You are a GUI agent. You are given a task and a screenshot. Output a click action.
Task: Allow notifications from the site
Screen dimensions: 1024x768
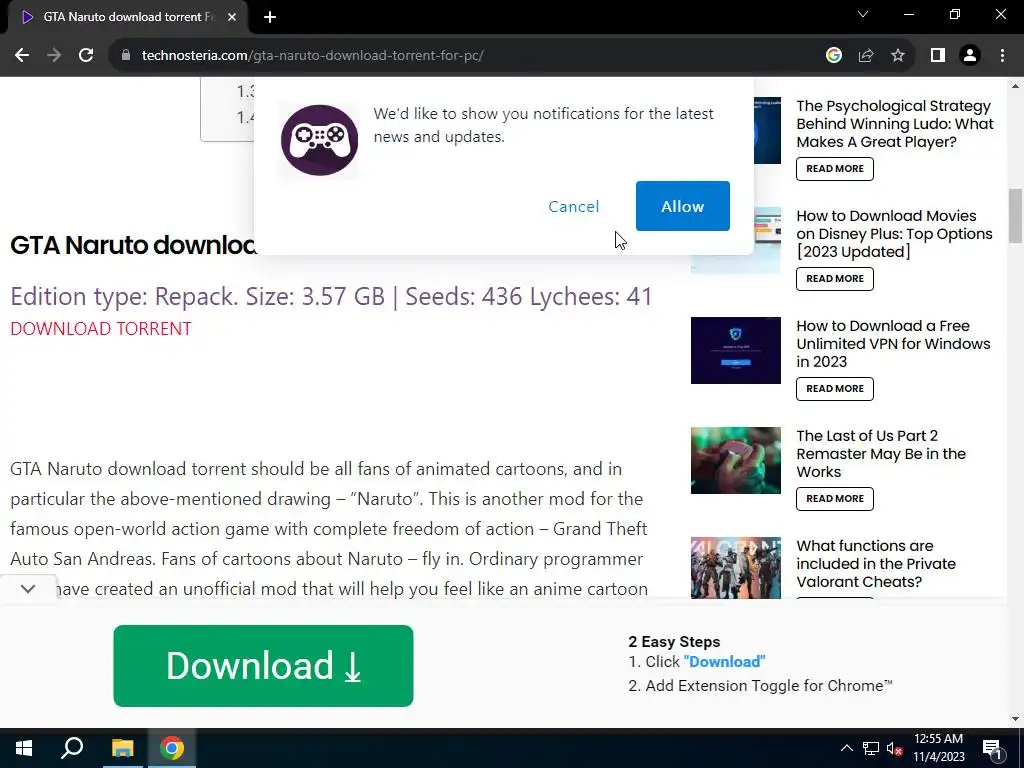(682, 206)
